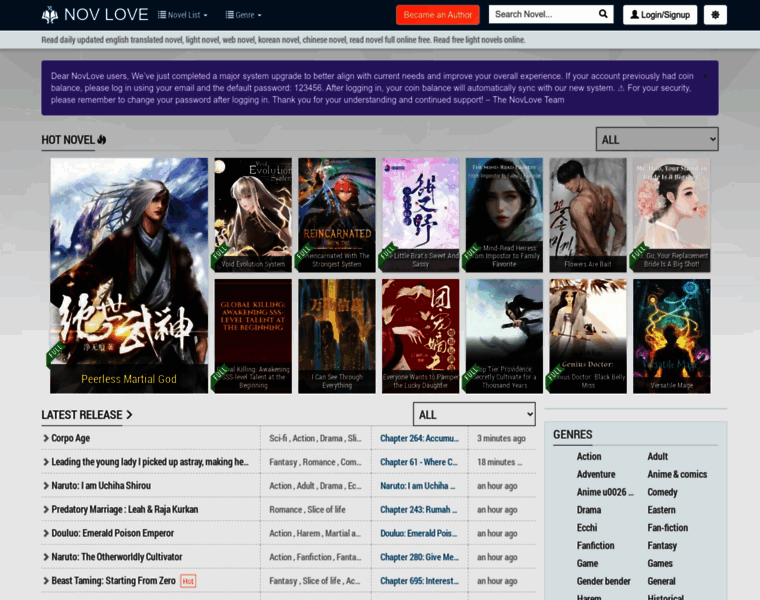The image size is (760, 600).
Task: Open I Can See Through Everything cover
Action: pos(337,336)
